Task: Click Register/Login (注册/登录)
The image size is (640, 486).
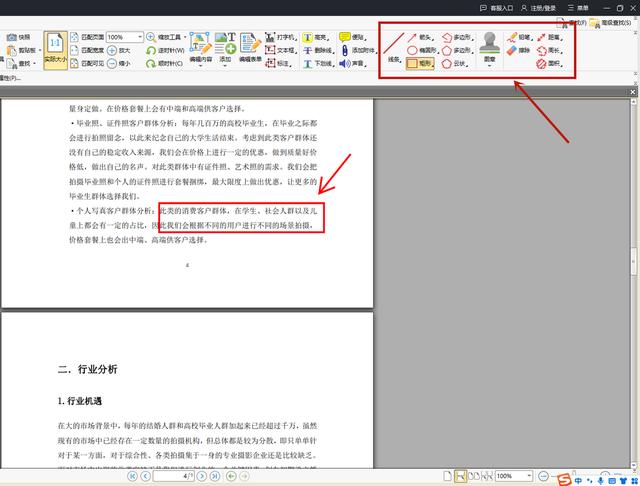Action: (538, 8)
